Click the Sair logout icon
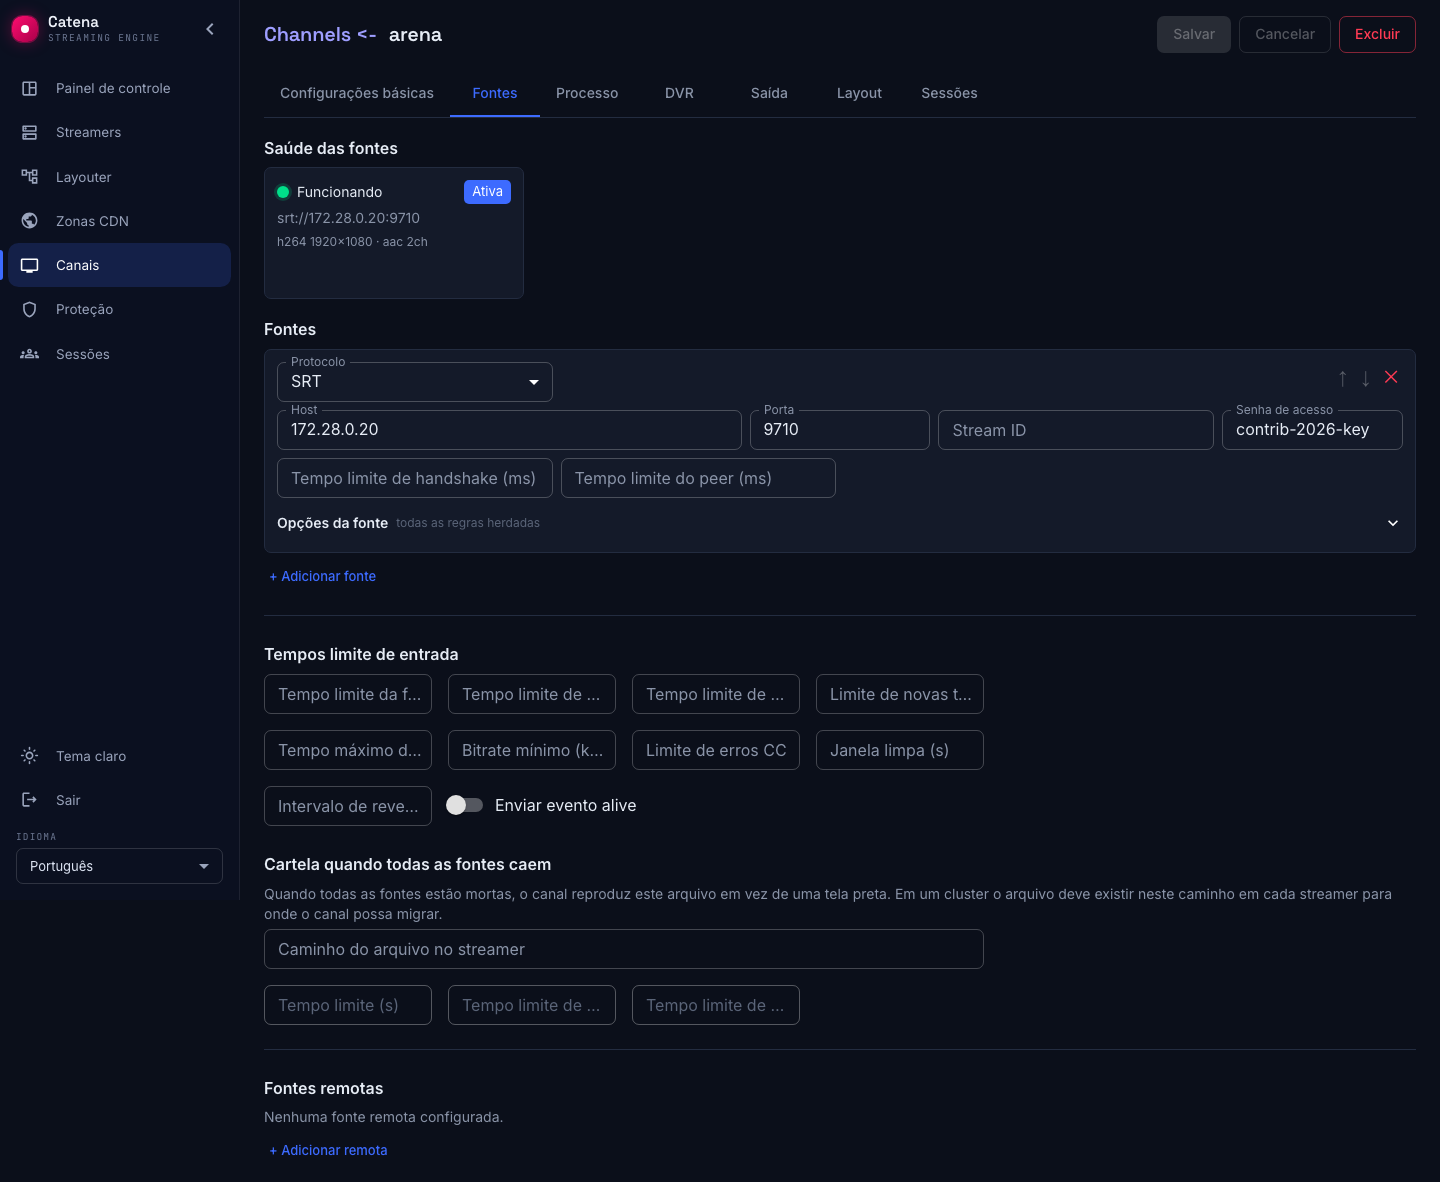1440x1182 pixels. [x=30, y=800]
